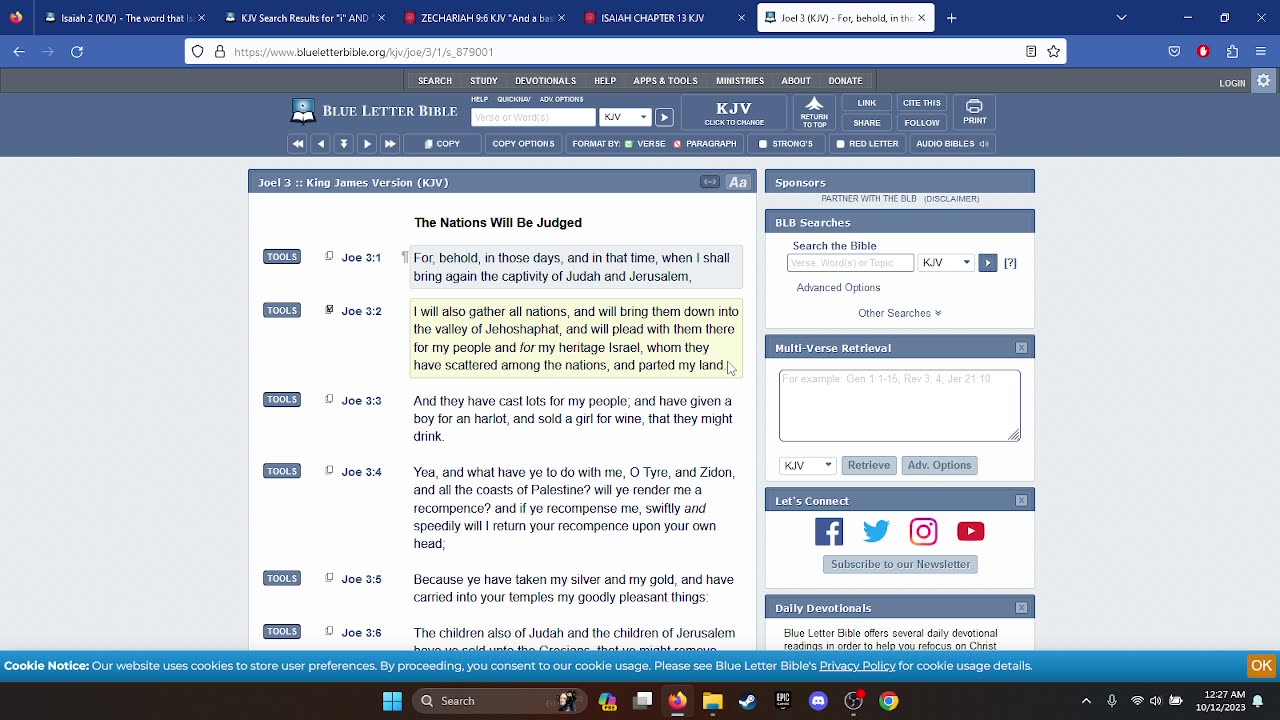Switch to the ISAIAH CHAPTER 13 KJV tab
The image size is (1280, 720).
(x=655, y=18)
